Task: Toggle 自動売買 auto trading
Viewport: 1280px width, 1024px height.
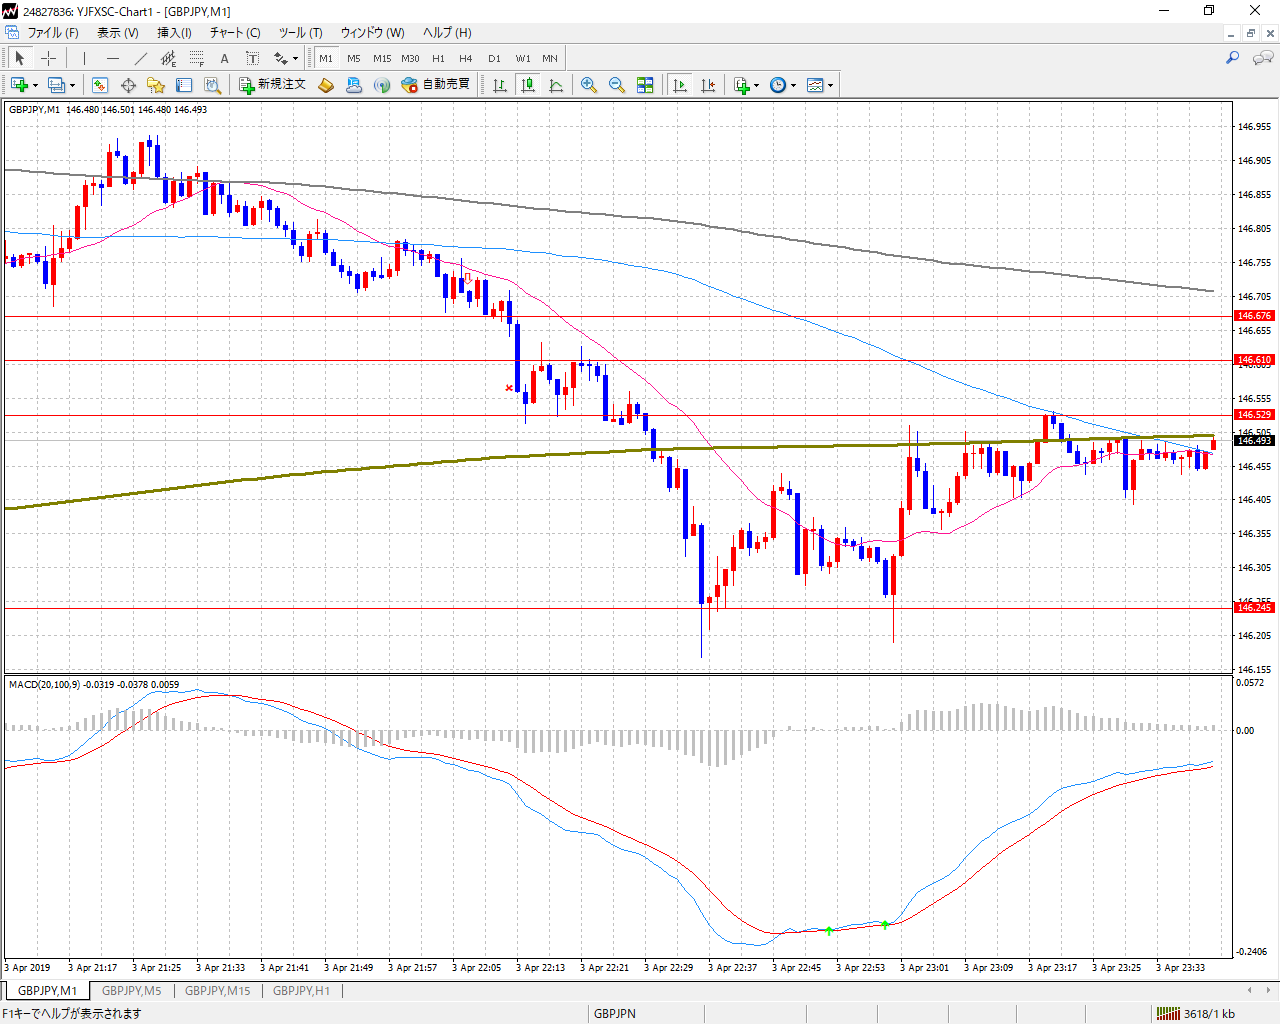Action: coord(436,85)
